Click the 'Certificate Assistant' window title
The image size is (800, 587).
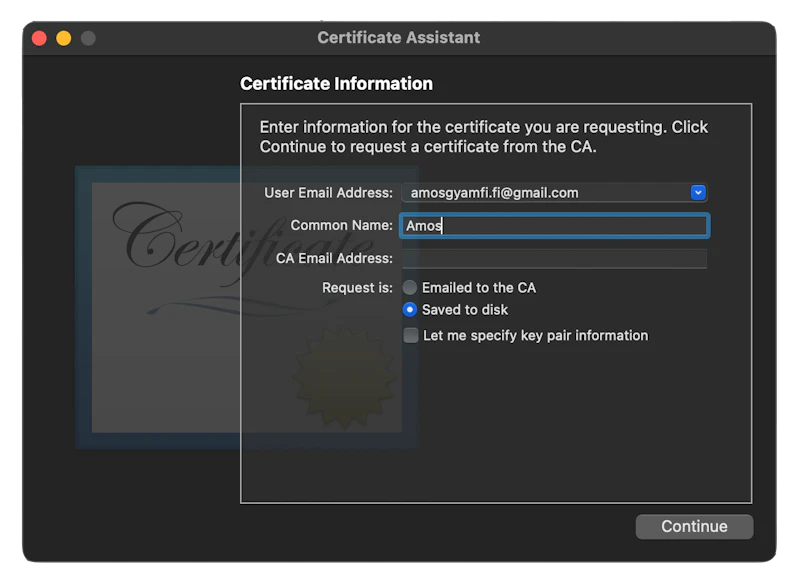[x=398, y=38]
